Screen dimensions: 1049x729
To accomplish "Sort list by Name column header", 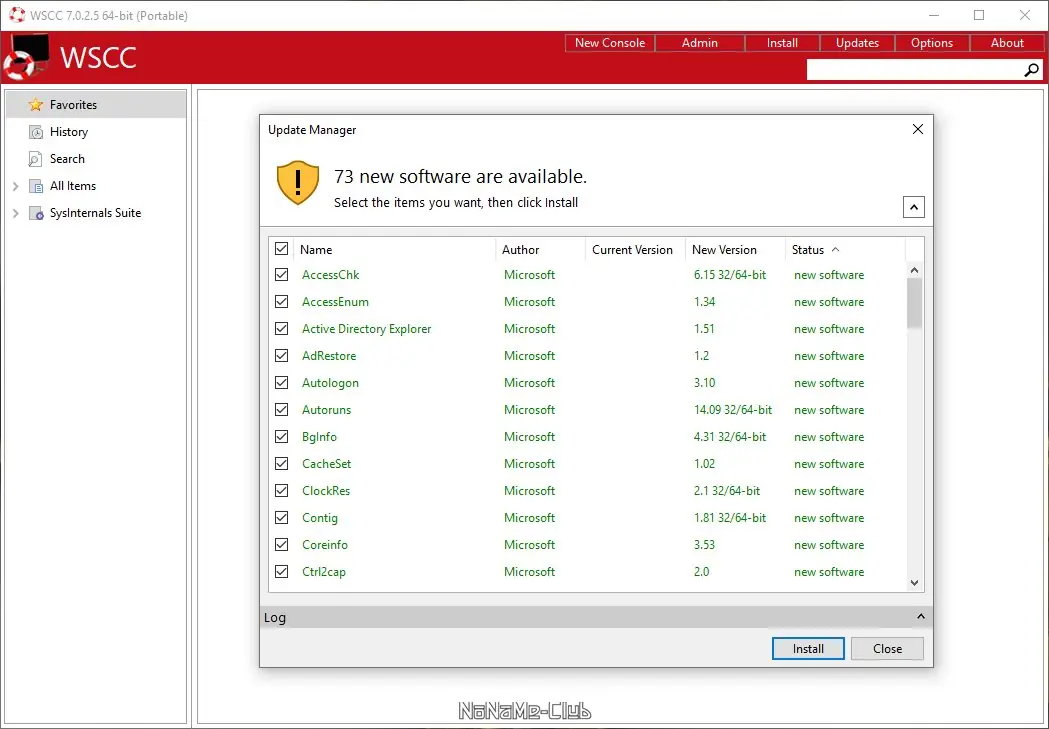I will (395, 249).
